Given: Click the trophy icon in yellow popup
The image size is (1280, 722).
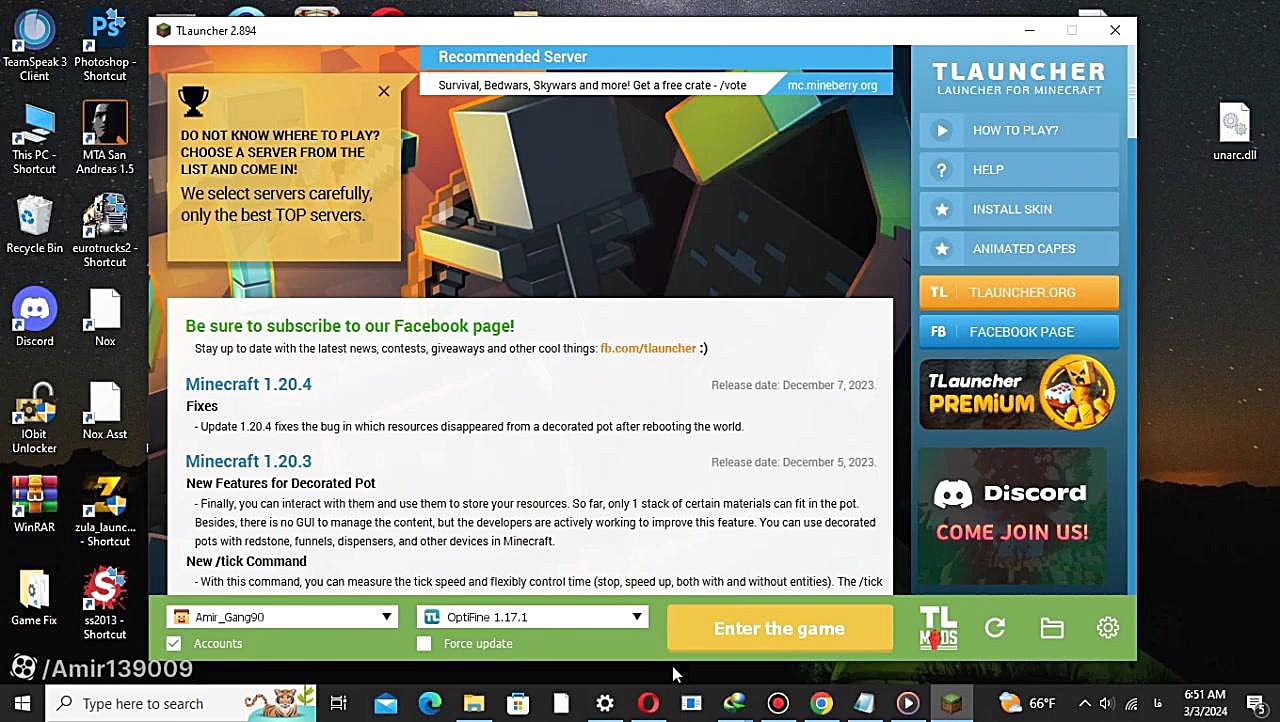Looking at the screenshot, I should (193, 100).
